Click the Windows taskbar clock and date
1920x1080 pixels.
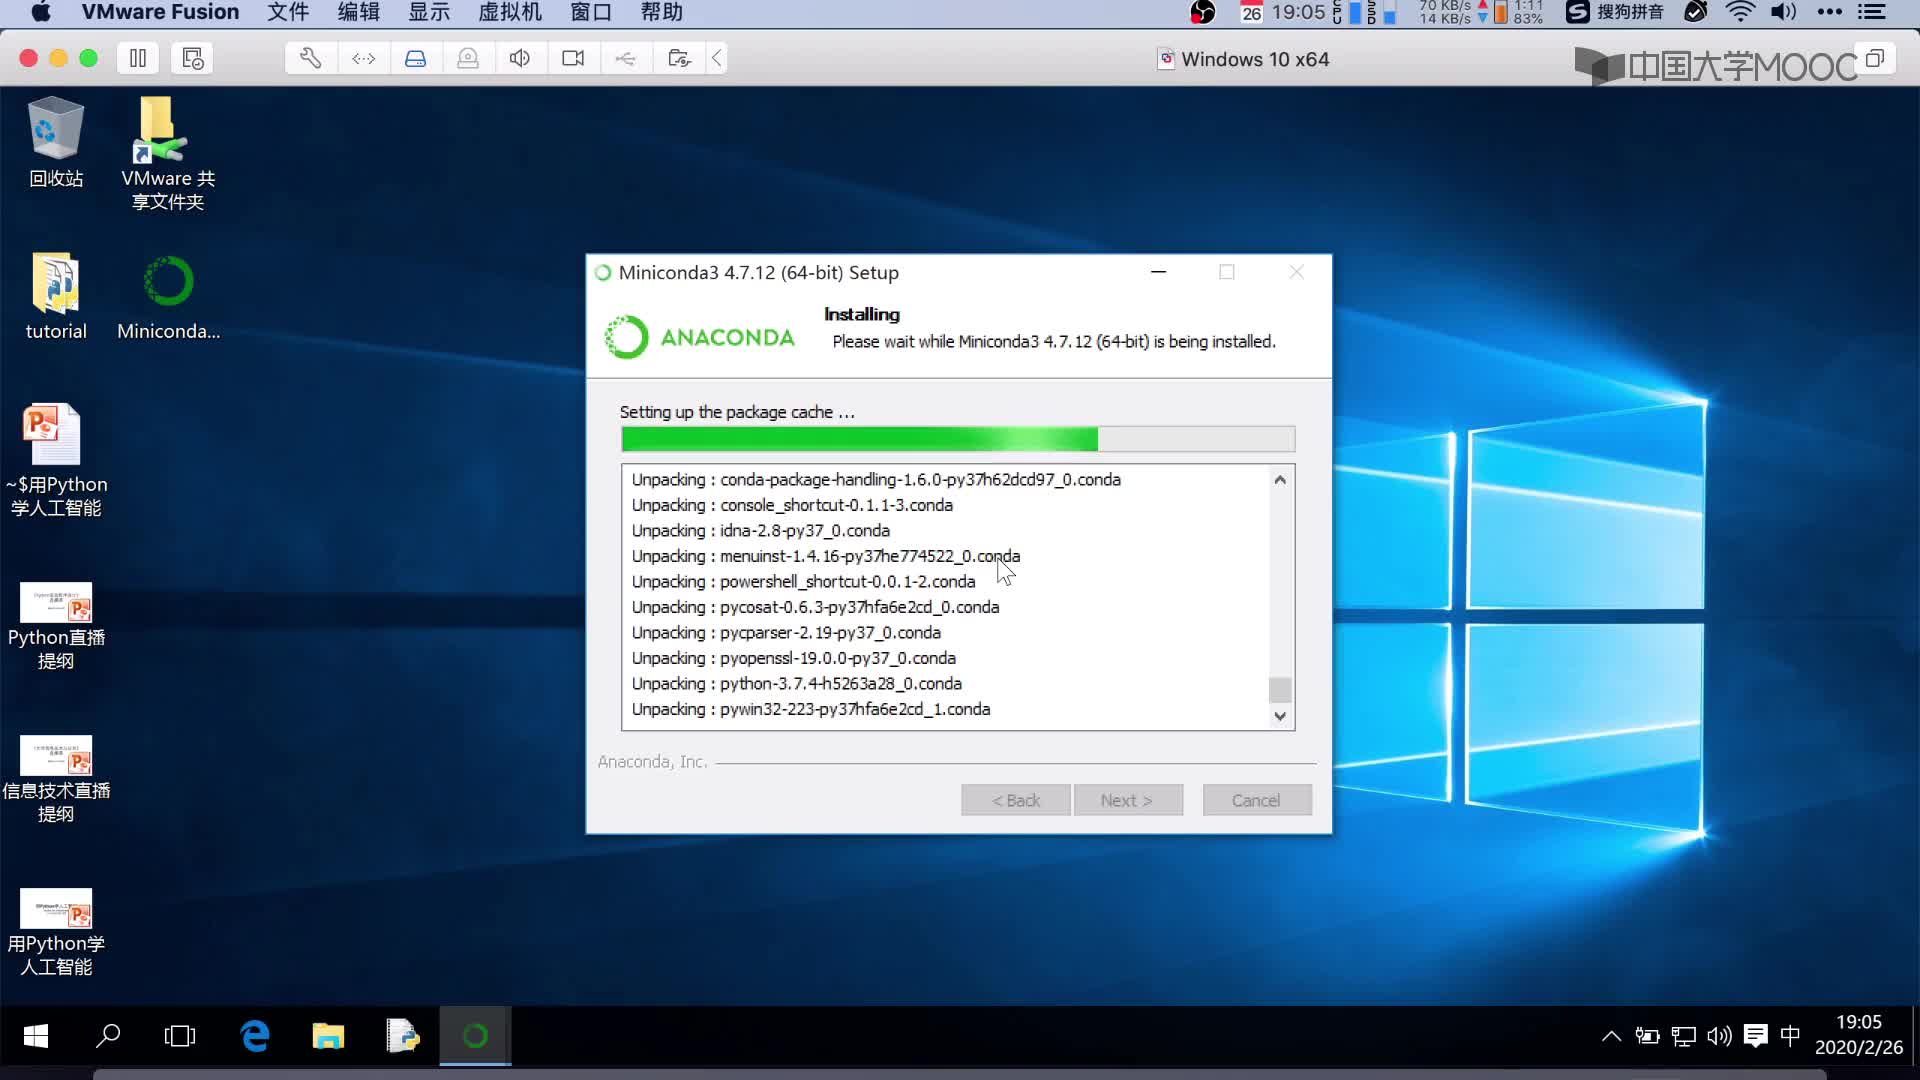click(1859, 1035)
